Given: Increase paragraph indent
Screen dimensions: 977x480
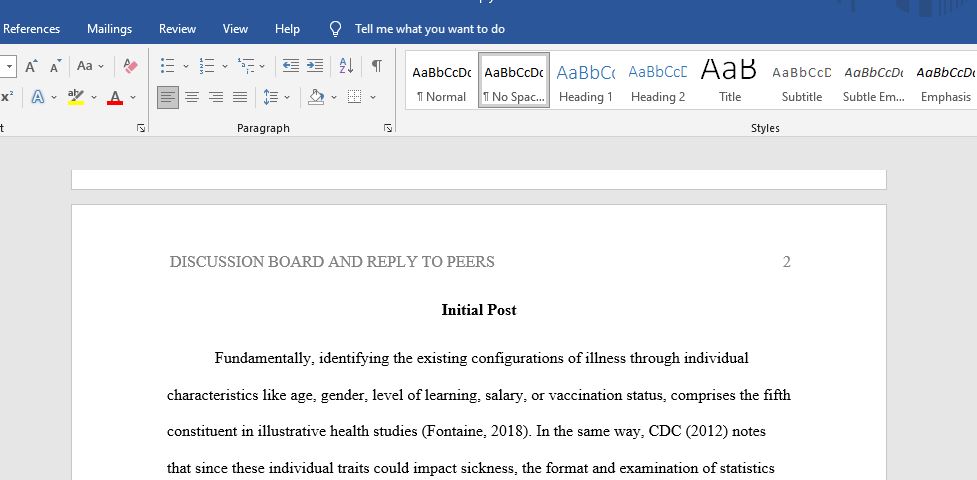Looking at the screenshot, I should point(315,65).
